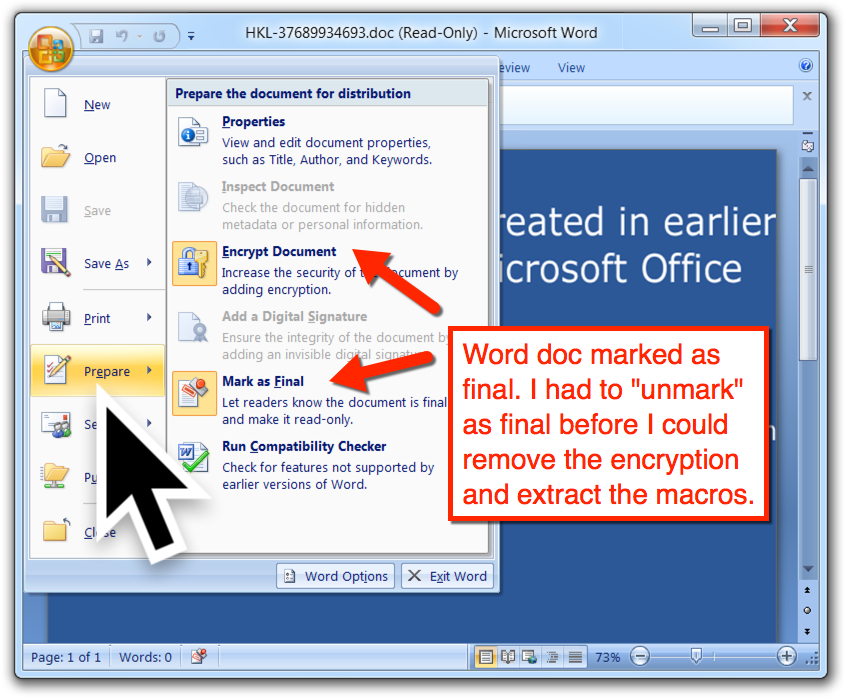Click the Encrypt Document lock icon

coord(193,264)
